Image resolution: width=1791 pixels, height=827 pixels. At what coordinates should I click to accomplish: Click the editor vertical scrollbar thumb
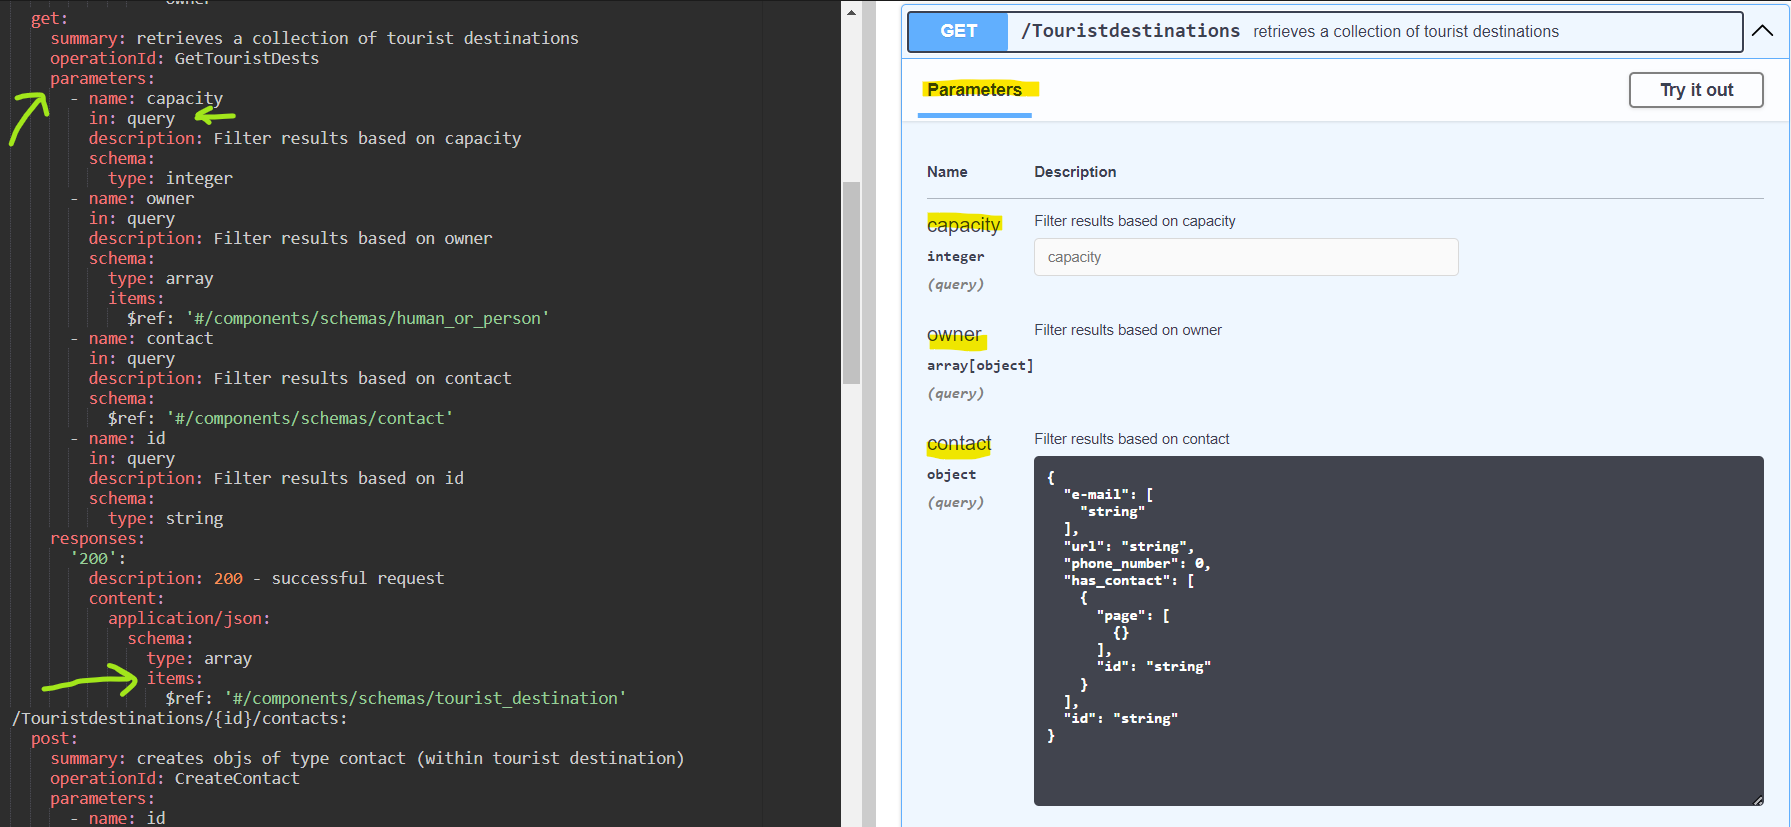851,282
